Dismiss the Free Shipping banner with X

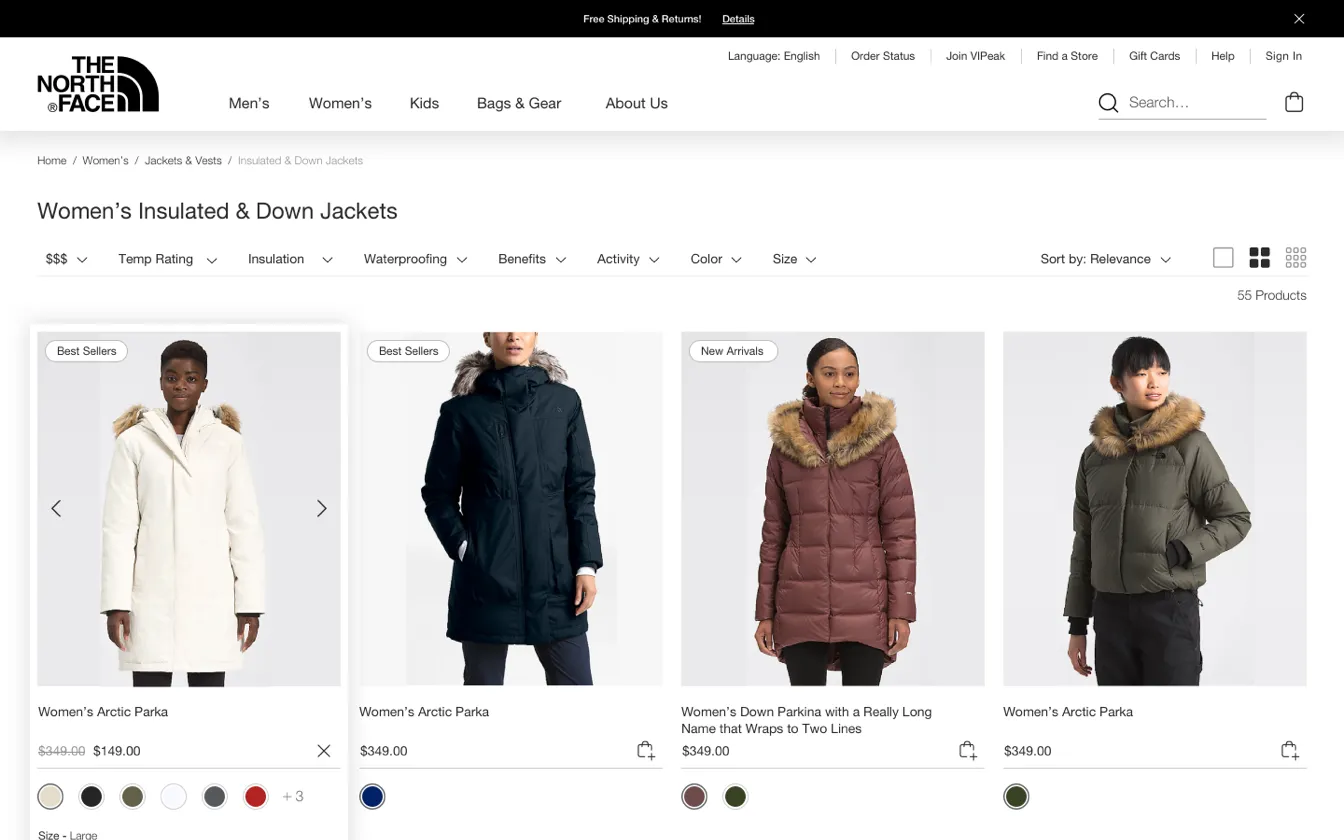coord(1299,19)
